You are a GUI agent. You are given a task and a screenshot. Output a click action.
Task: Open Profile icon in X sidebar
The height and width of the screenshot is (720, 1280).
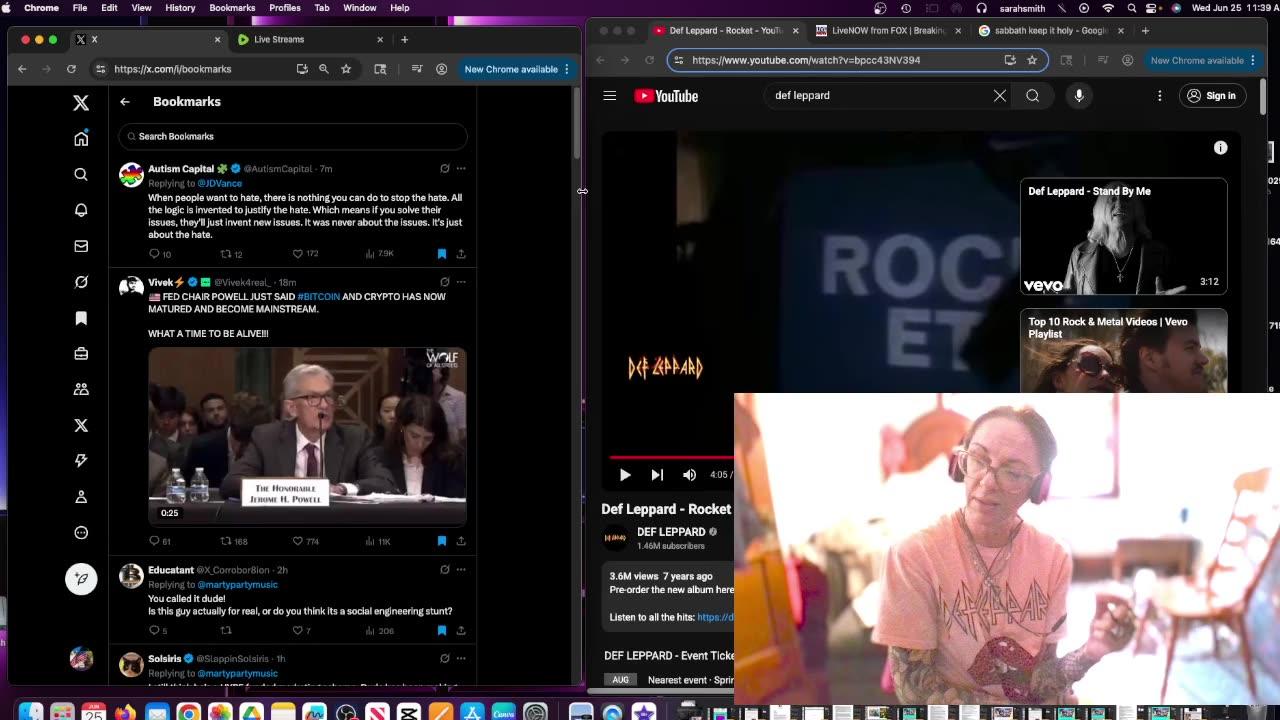click(x=81, y=497)
